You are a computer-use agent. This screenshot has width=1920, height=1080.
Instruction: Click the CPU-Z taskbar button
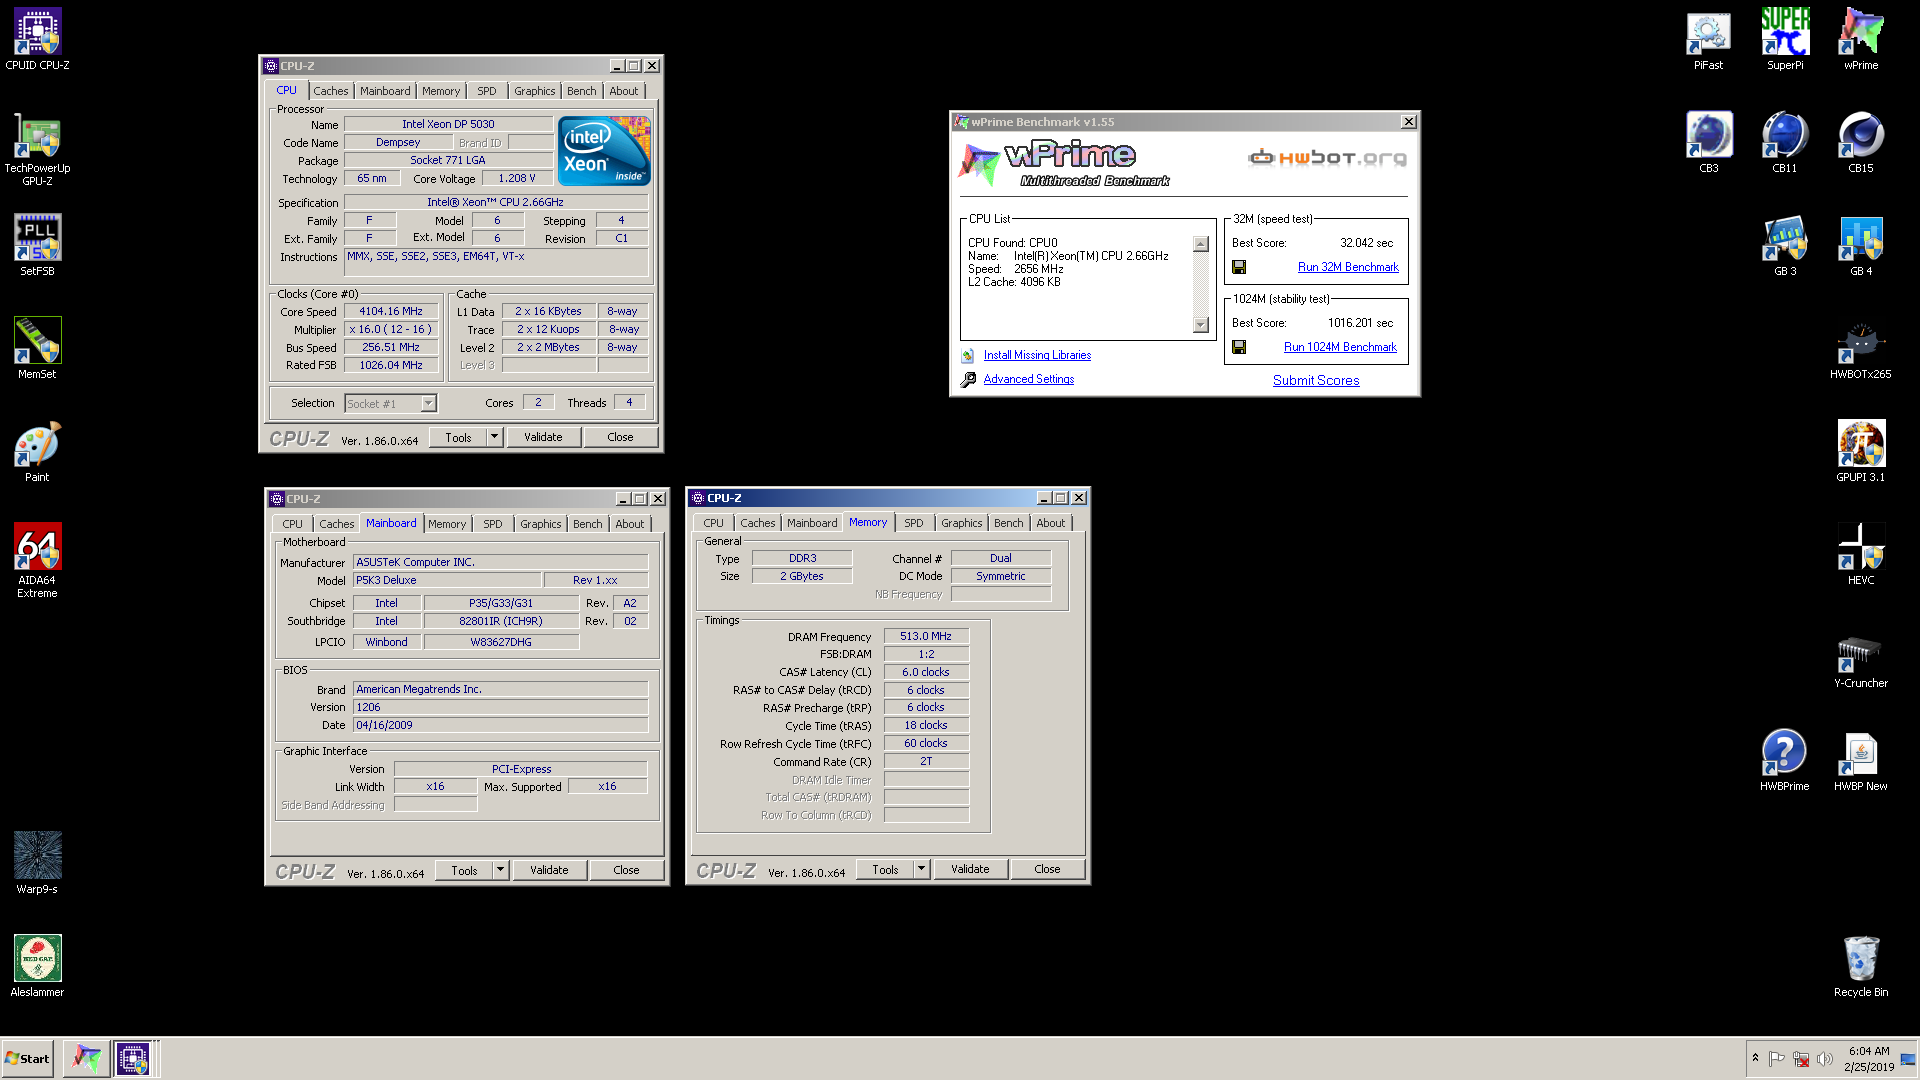pos(133,1058)
